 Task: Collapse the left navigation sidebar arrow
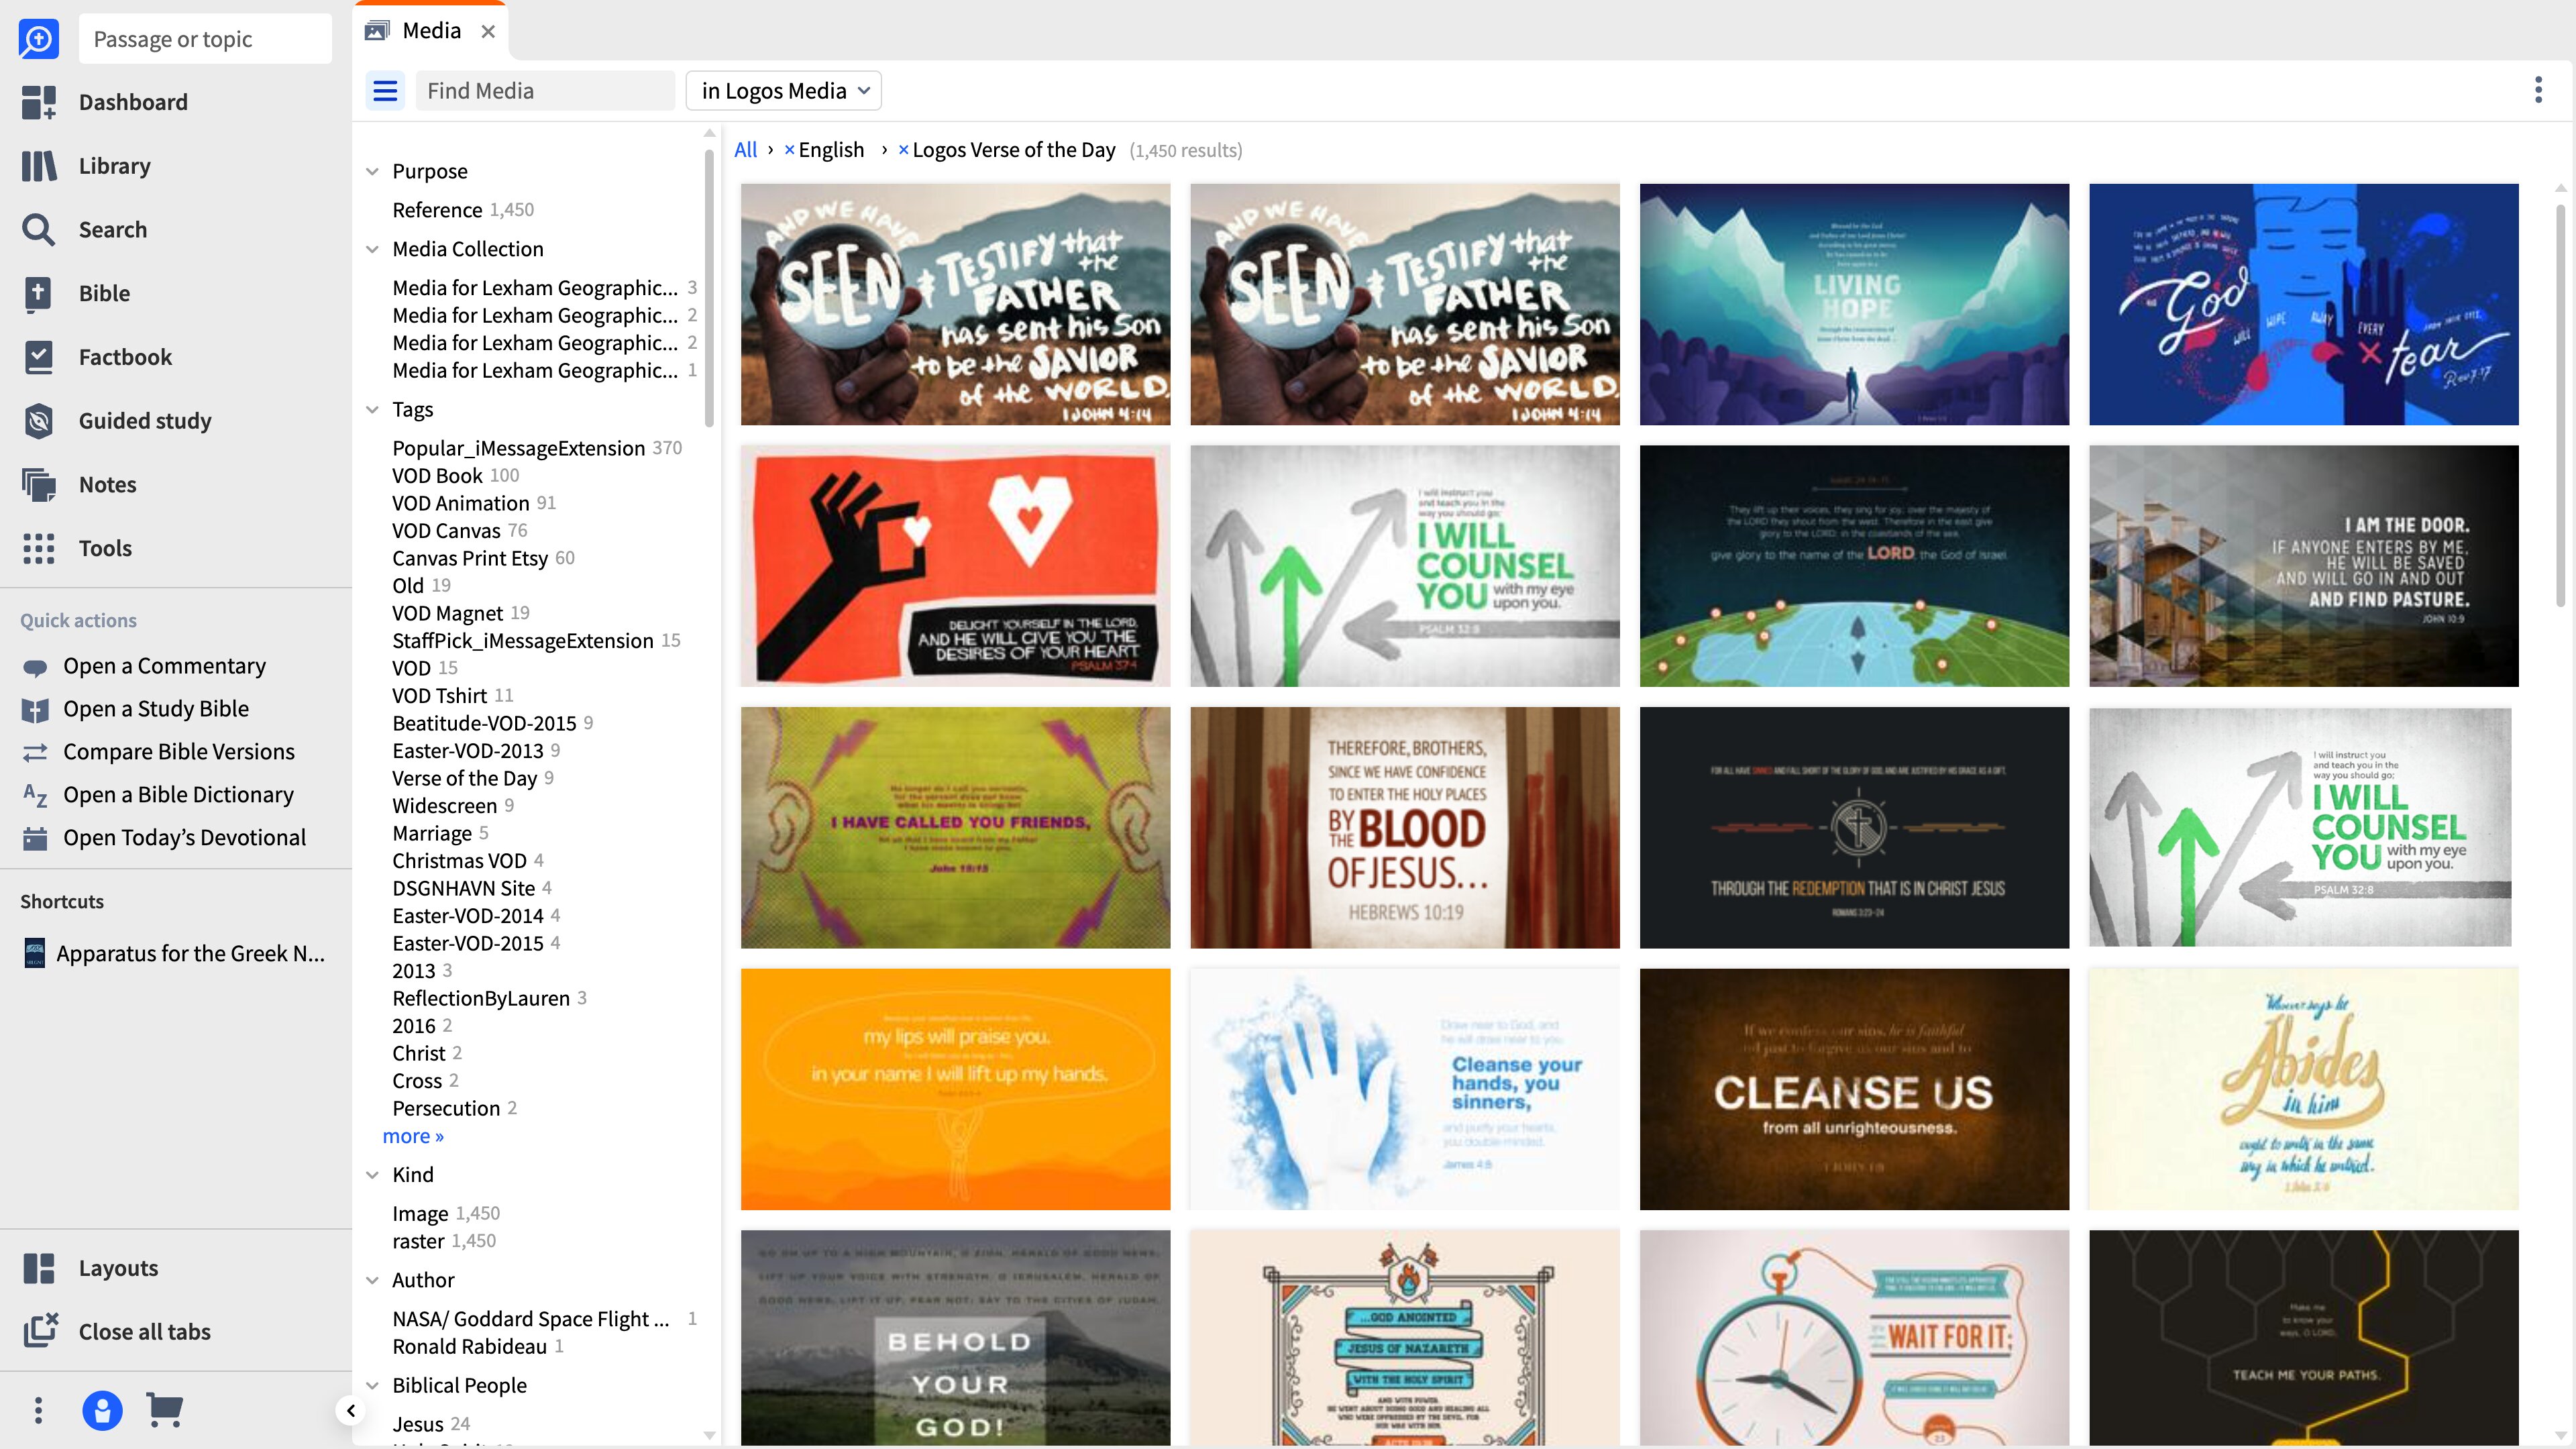click(350, 1410)
